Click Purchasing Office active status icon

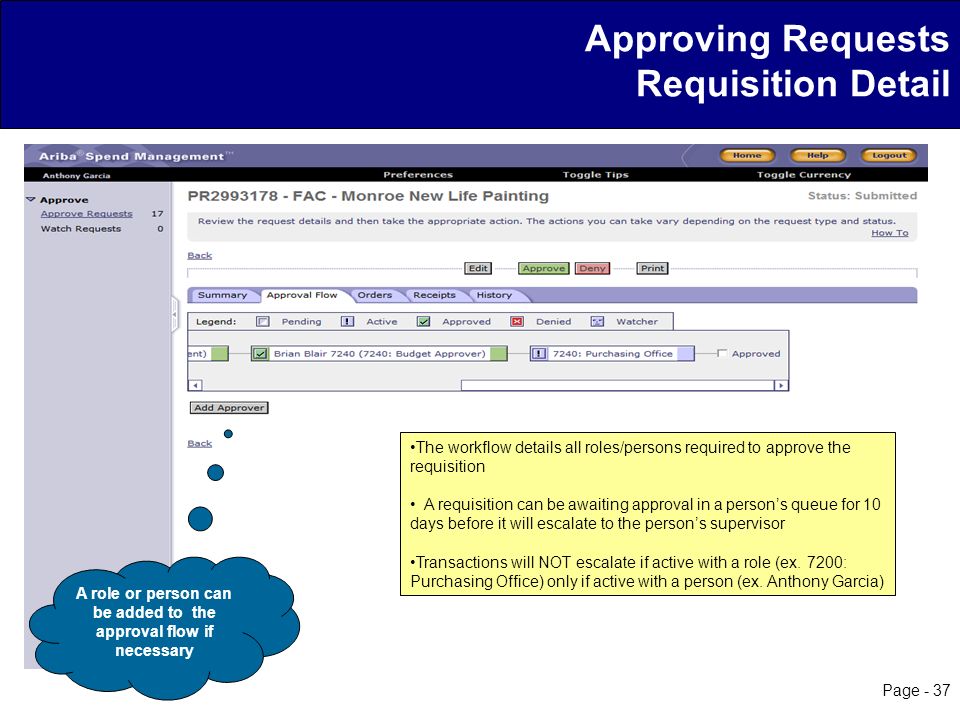point(539,354)
